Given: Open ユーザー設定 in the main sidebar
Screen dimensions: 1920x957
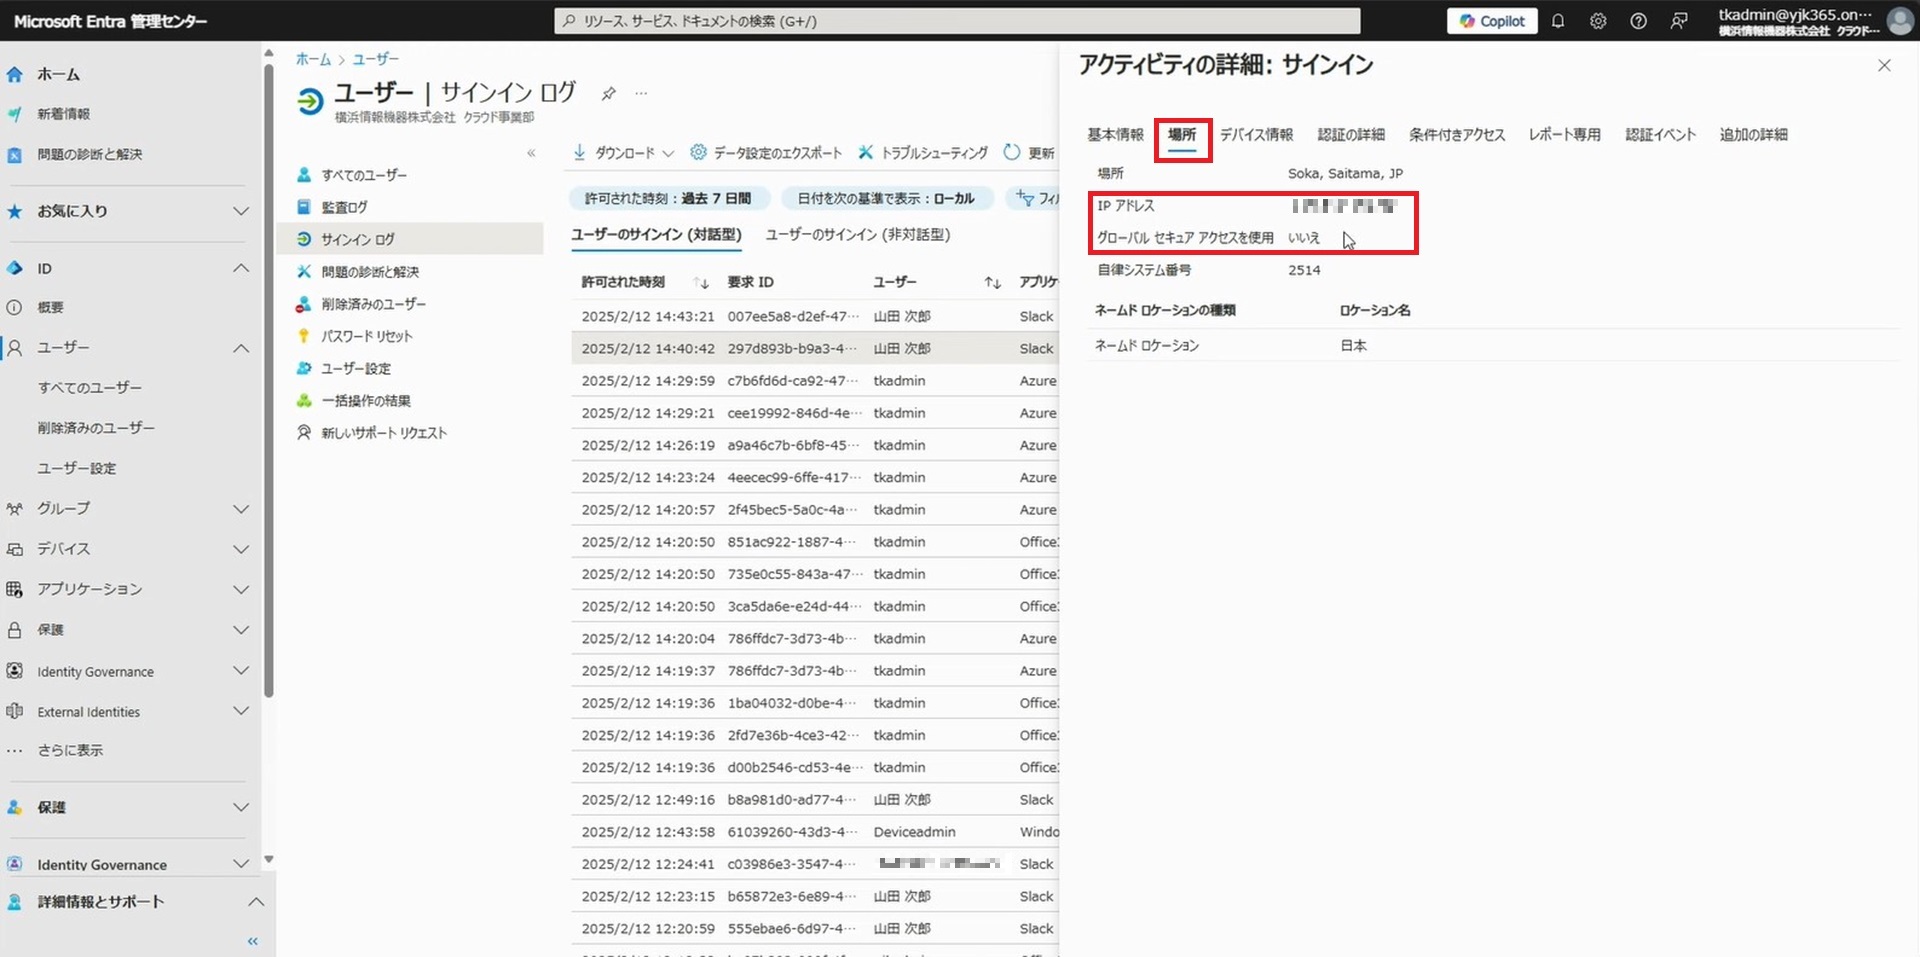Looking at the screenshot, I should [x=77, y=468].
